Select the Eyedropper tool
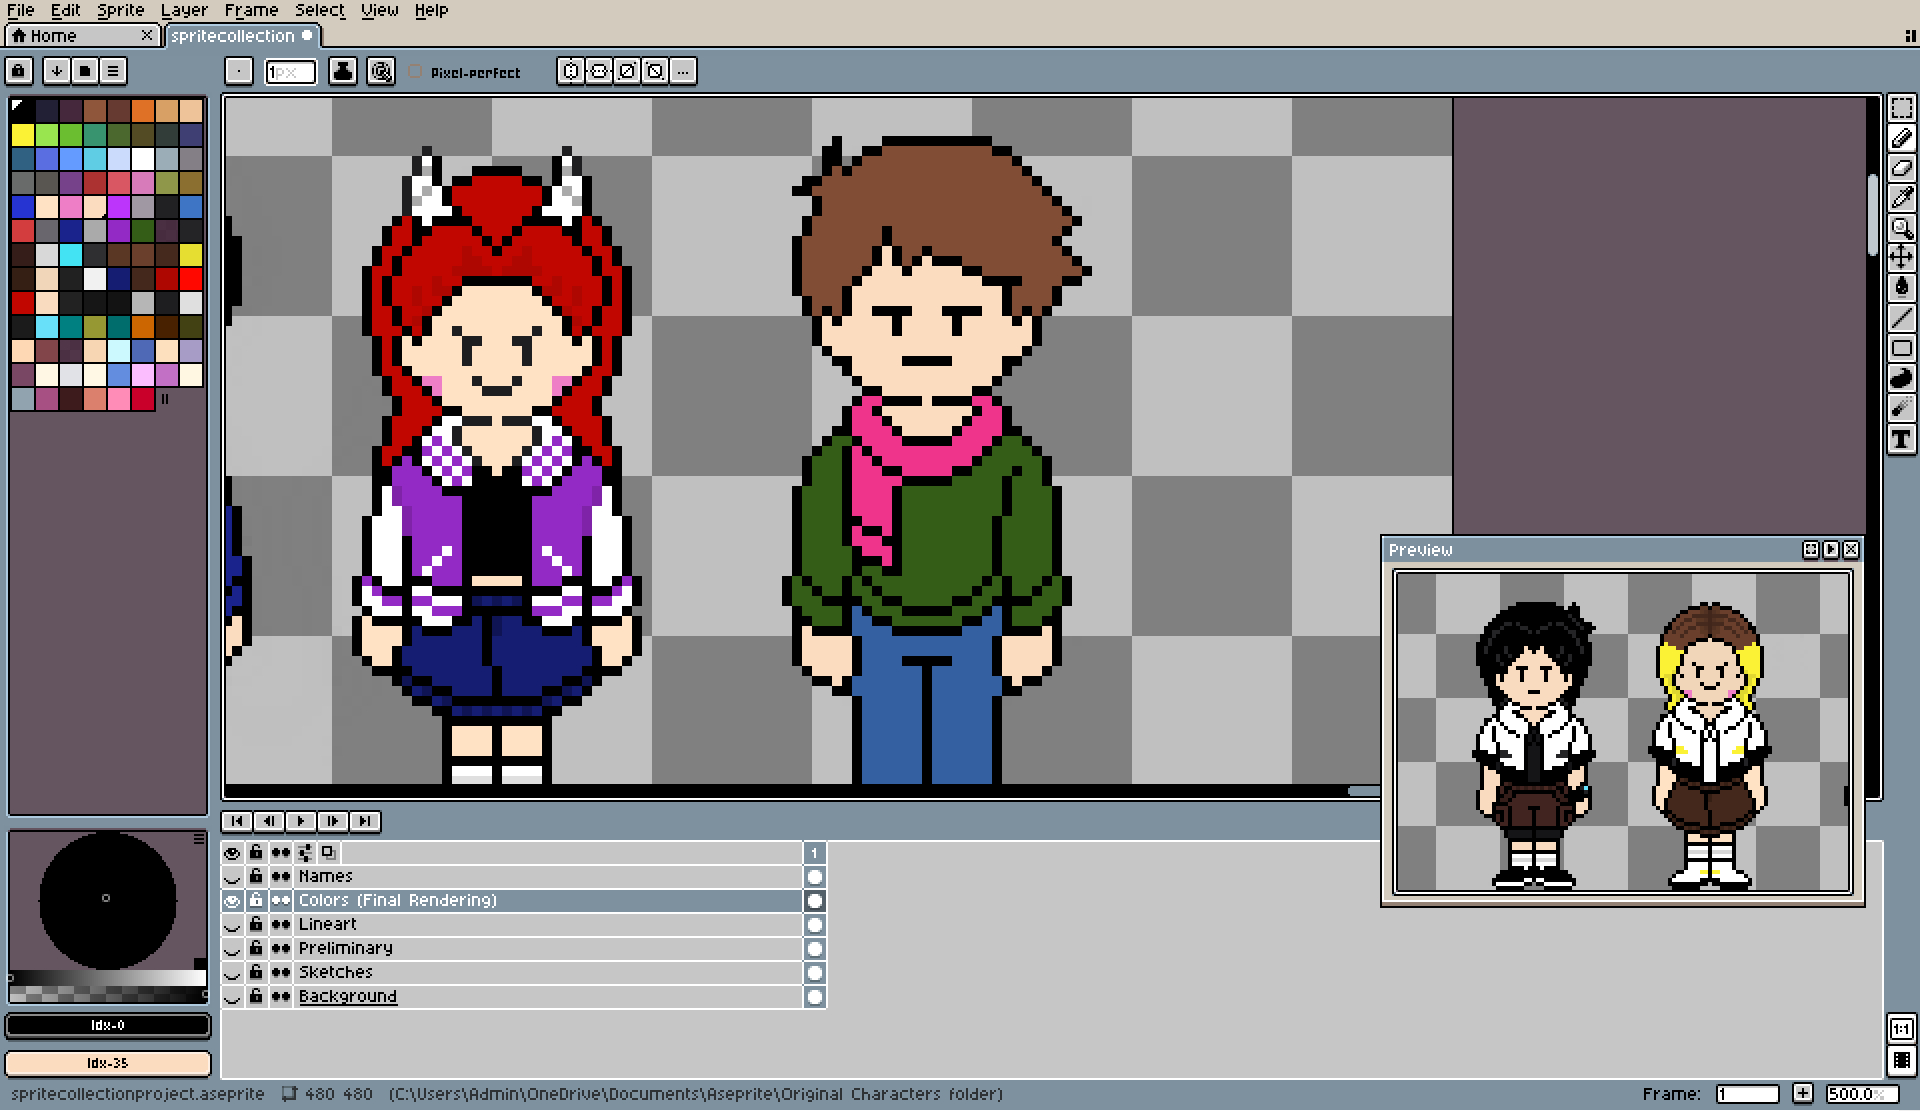Screen dimensions: 1920x1111 tap(1901, 198)
